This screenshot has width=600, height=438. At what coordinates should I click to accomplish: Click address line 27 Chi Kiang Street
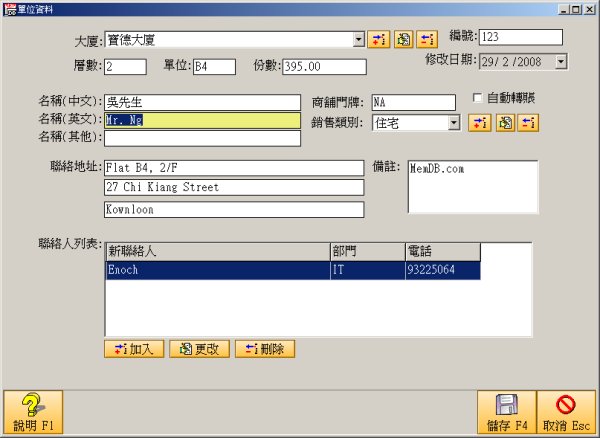(x=234, y=187)
